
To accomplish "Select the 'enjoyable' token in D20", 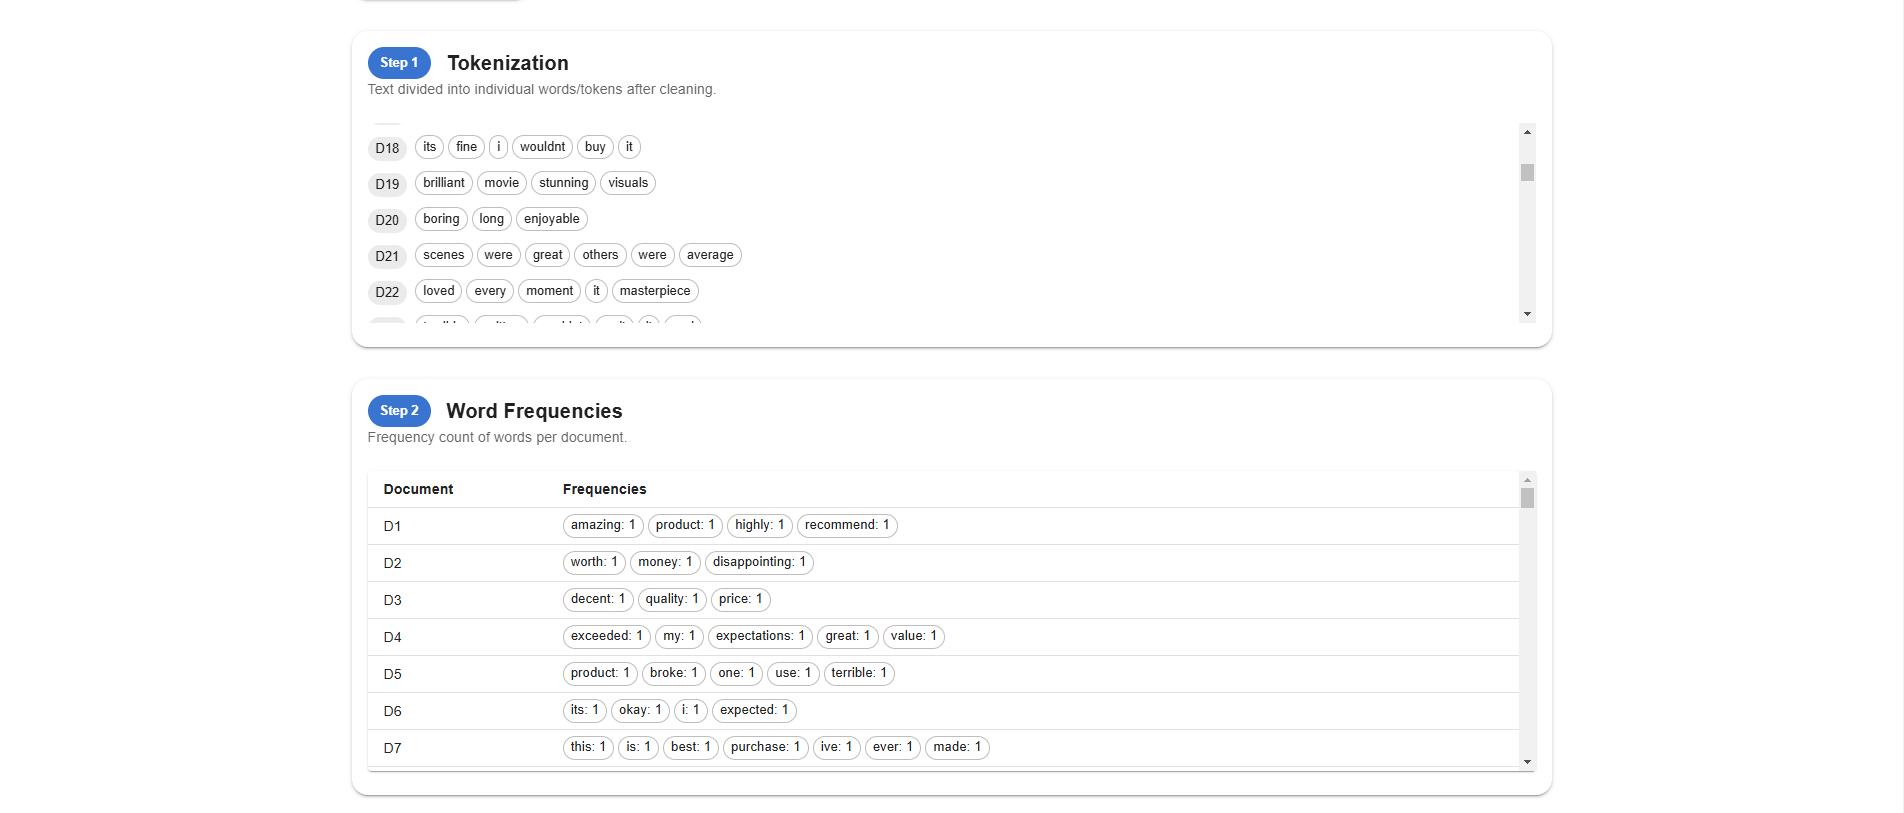I will [x=552, y=219].
